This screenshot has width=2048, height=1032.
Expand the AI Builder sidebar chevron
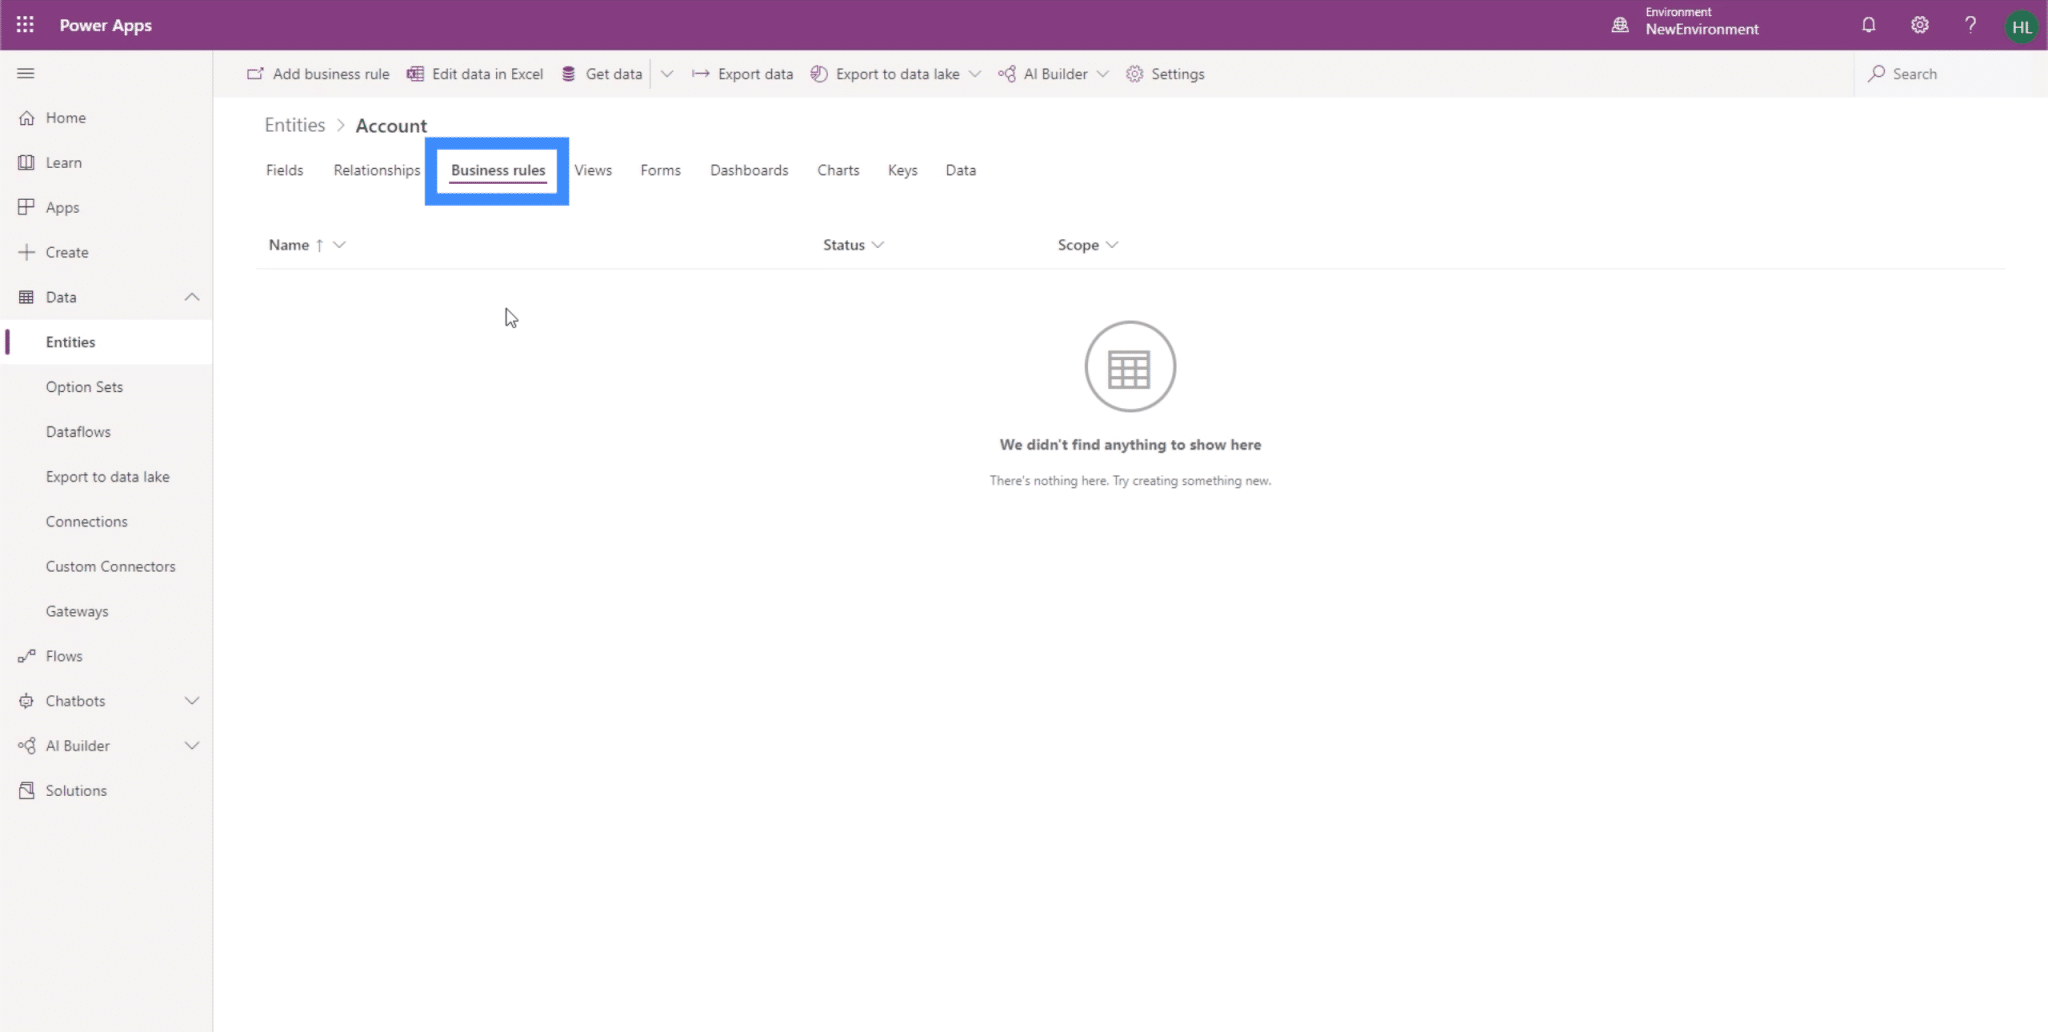(192, 746)
